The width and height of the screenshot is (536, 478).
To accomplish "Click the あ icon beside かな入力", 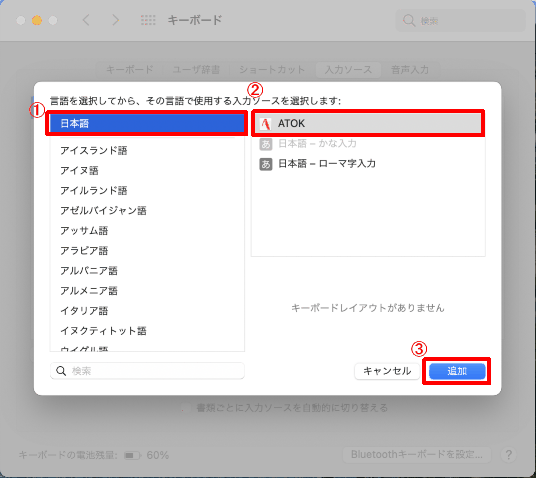I will pos(266,144).
